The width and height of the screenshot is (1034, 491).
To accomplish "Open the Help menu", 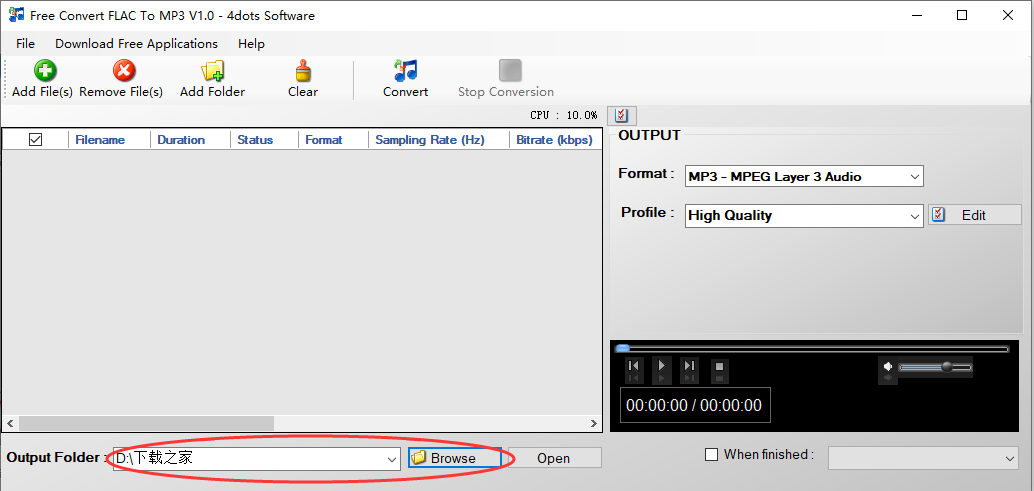I will click(251, 44).
